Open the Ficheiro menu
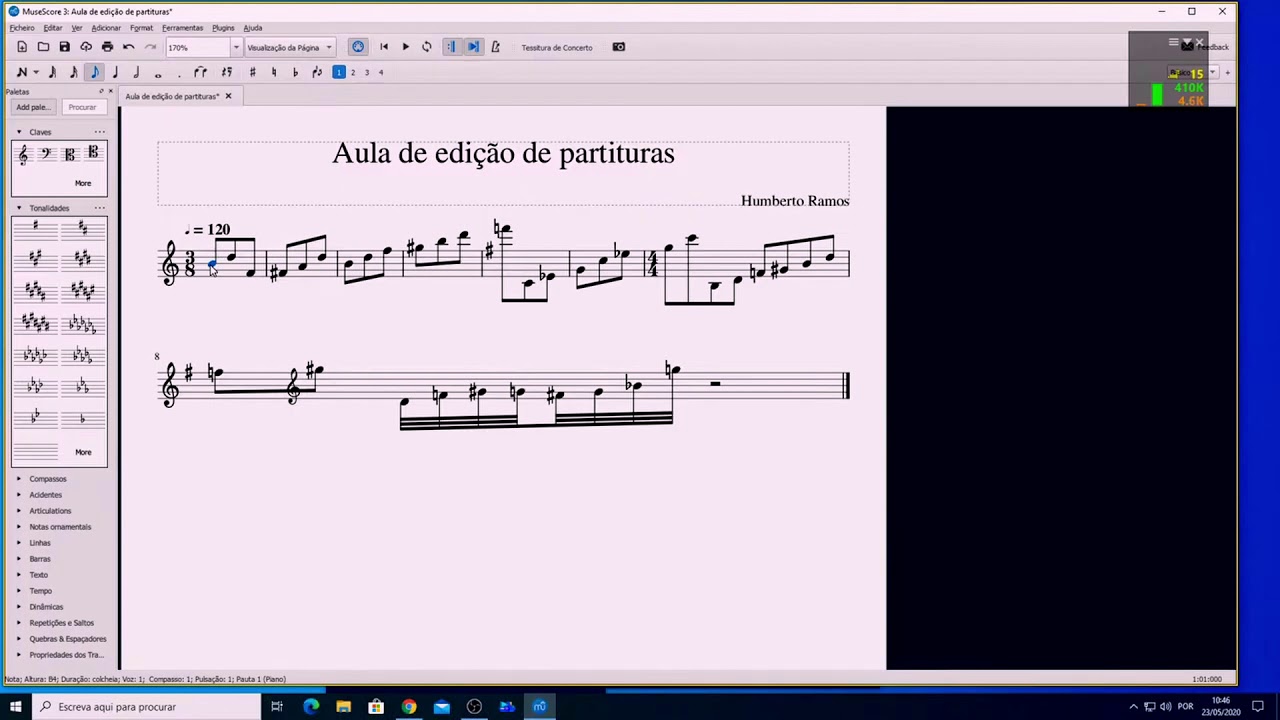Image resolution: width=1280 pixels, height=720 pixels. 22,28
